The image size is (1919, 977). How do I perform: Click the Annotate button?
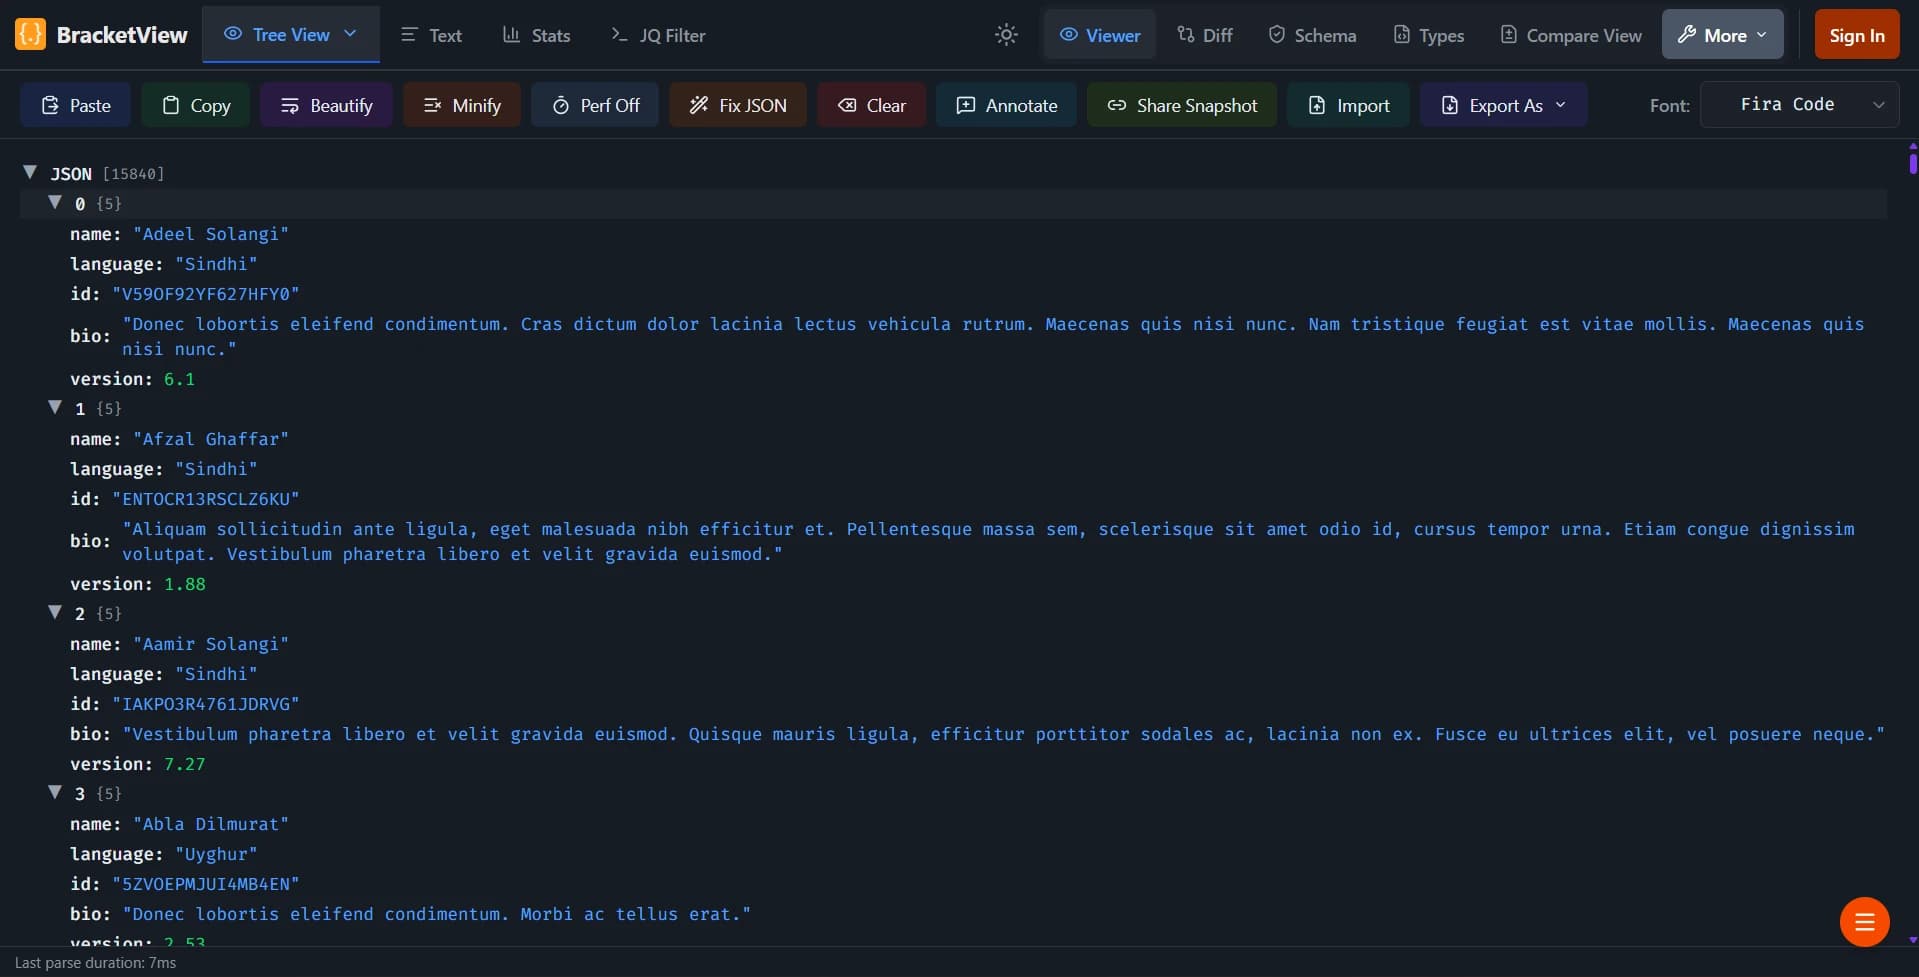coord(1006,105)
